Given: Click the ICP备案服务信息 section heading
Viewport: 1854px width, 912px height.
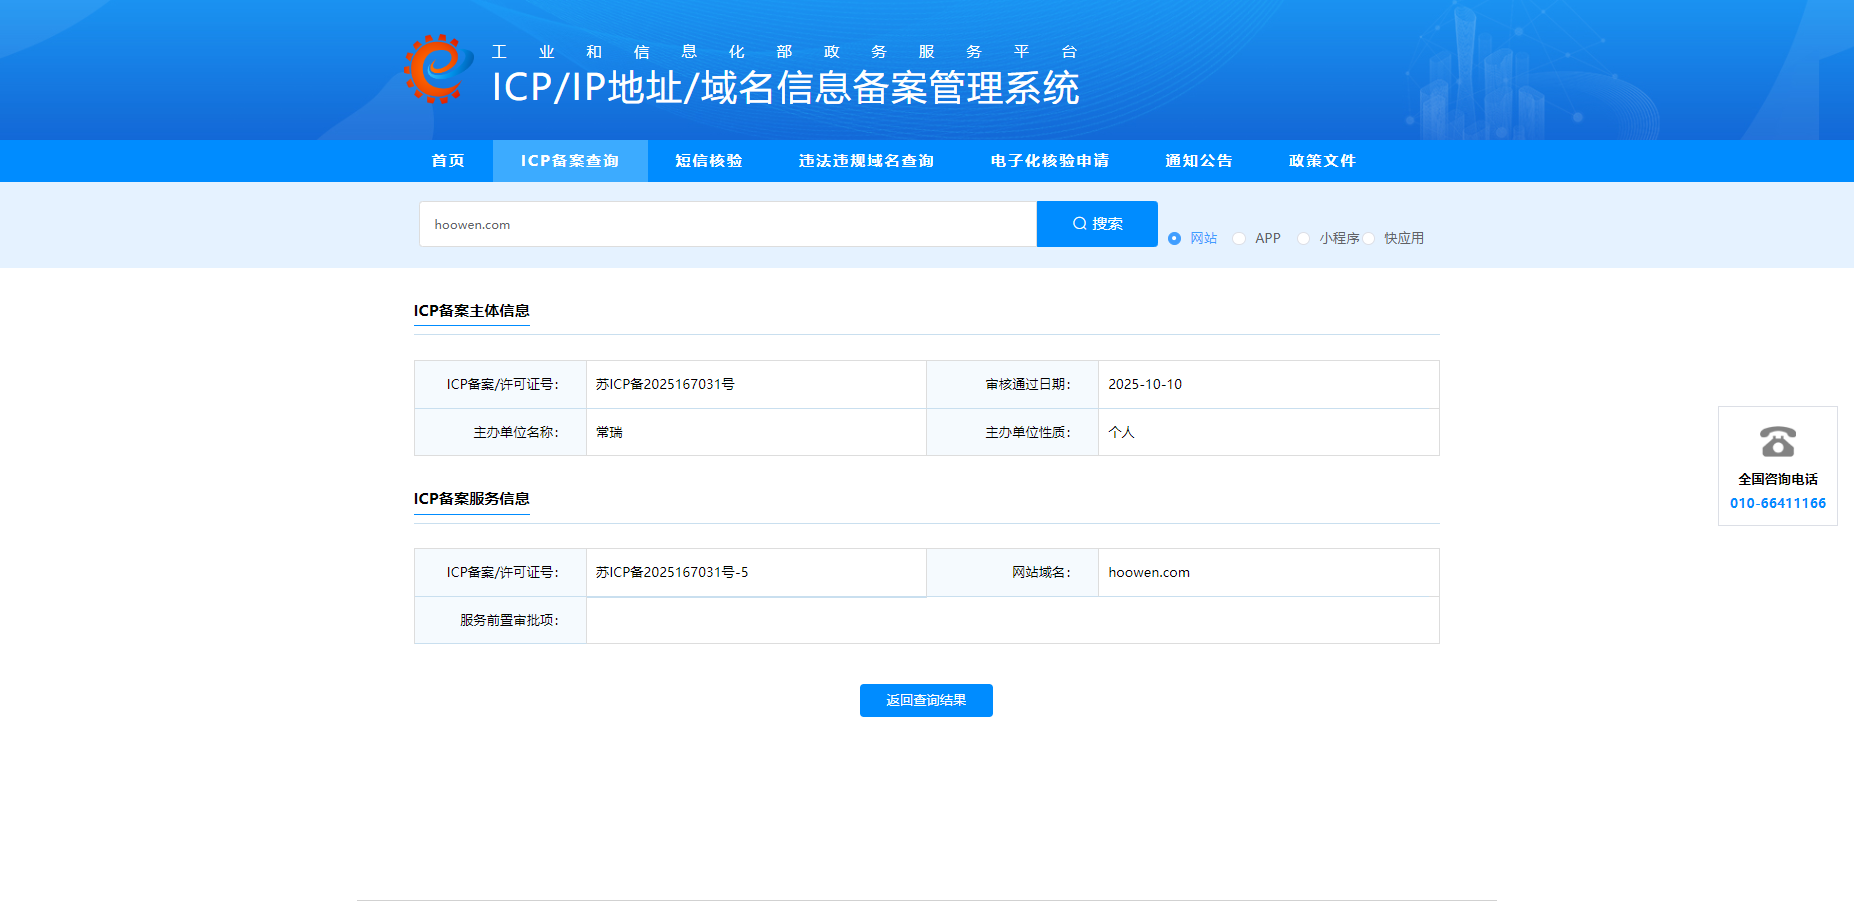Looking at the screenshot, I should click(x=472, y=499).
